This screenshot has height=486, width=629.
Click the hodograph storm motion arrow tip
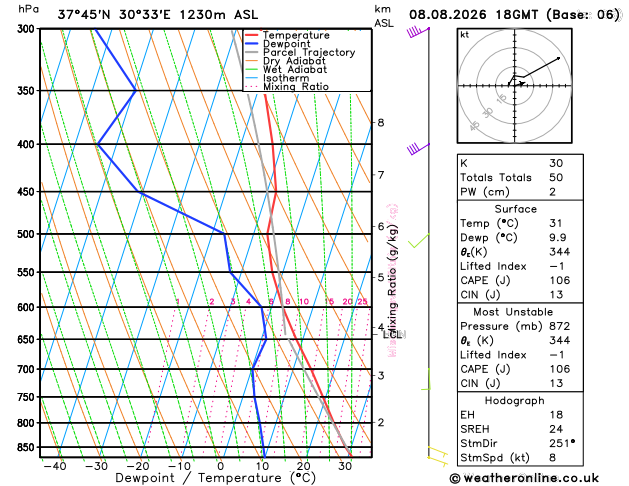click(x=523, y=83)
